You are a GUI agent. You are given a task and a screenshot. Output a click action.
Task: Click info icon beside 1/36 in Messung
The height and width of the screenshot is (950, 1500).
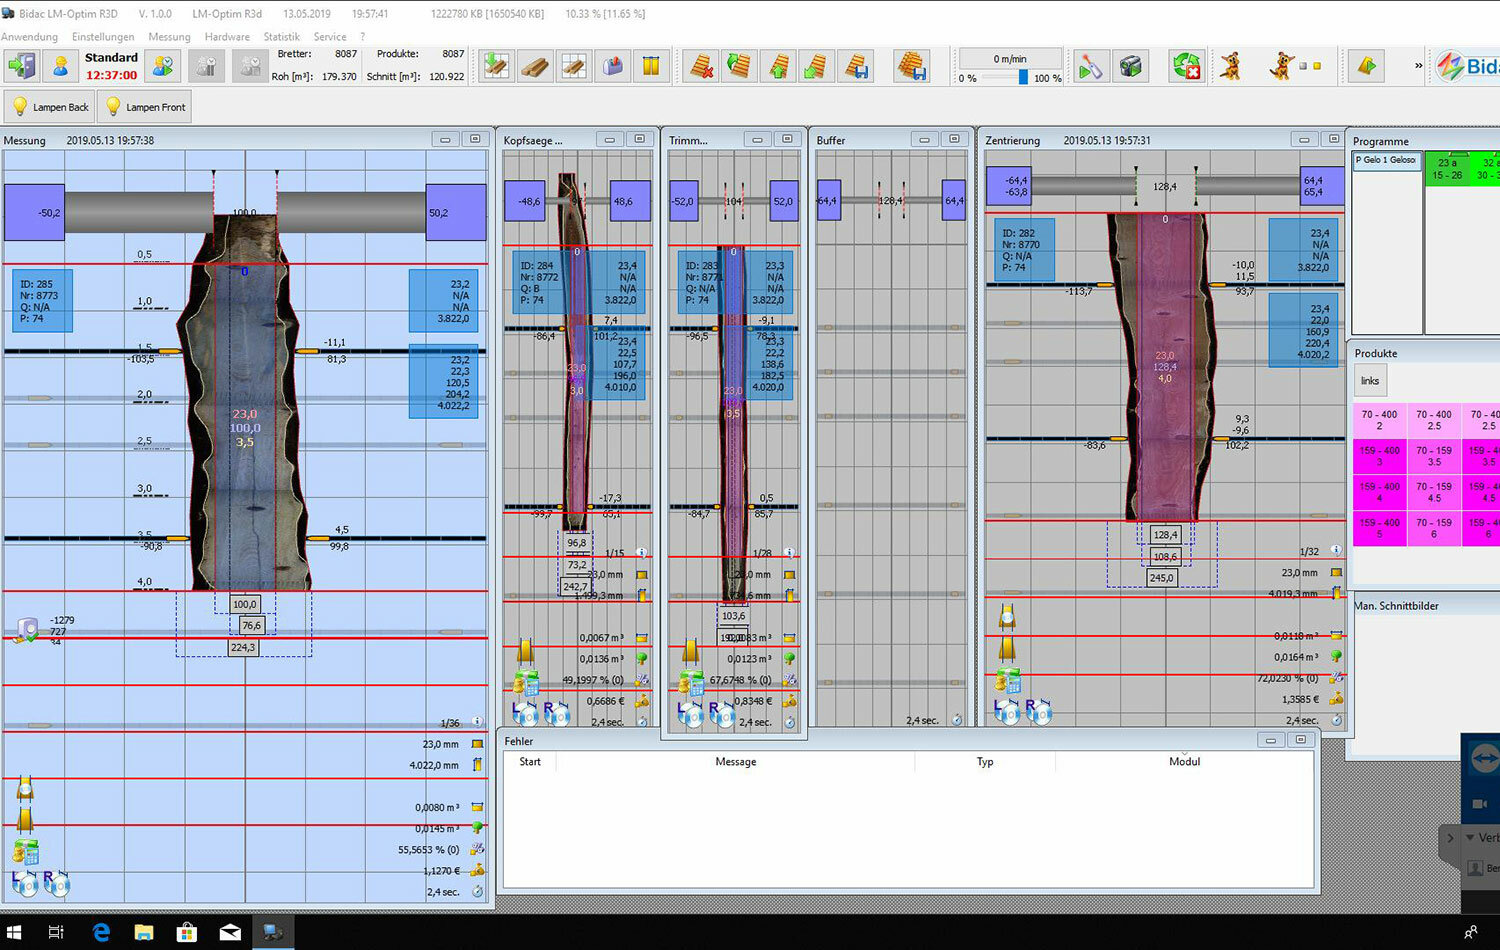(477, 722)
